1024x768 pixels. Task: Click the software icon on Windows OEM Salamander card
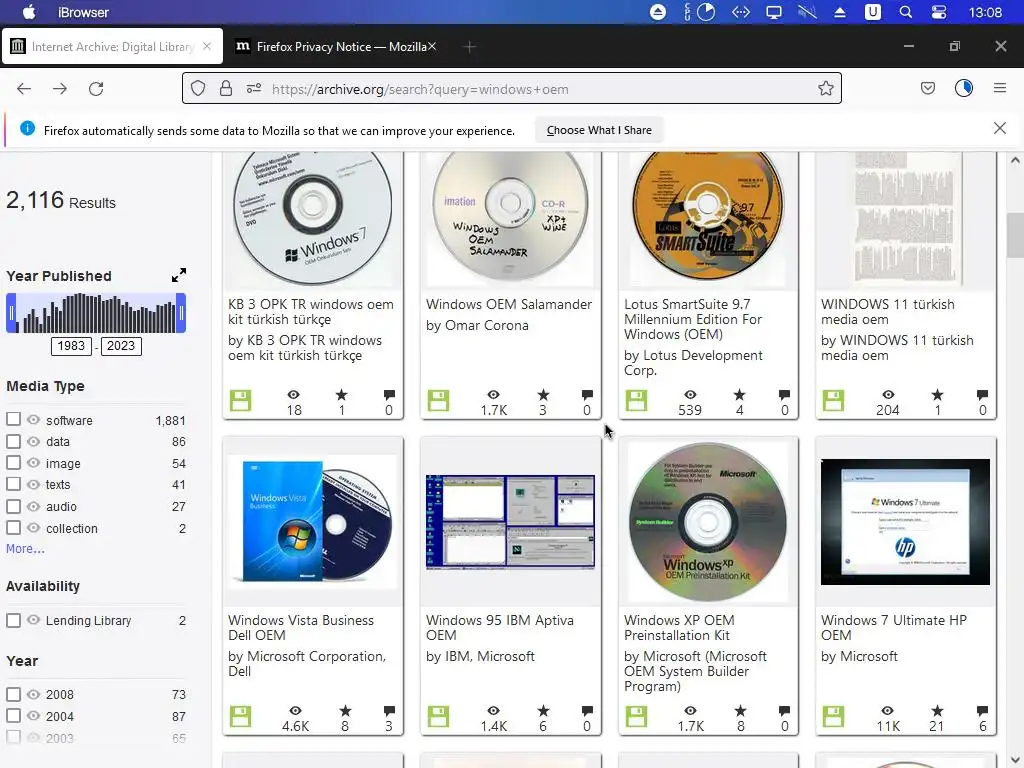(438, 400)
